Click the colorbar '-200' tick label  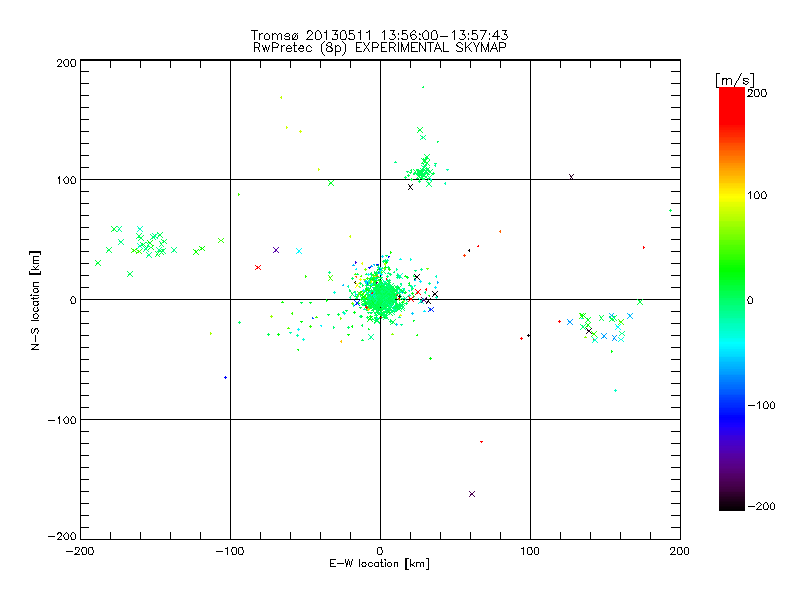[x=761, y=506]
